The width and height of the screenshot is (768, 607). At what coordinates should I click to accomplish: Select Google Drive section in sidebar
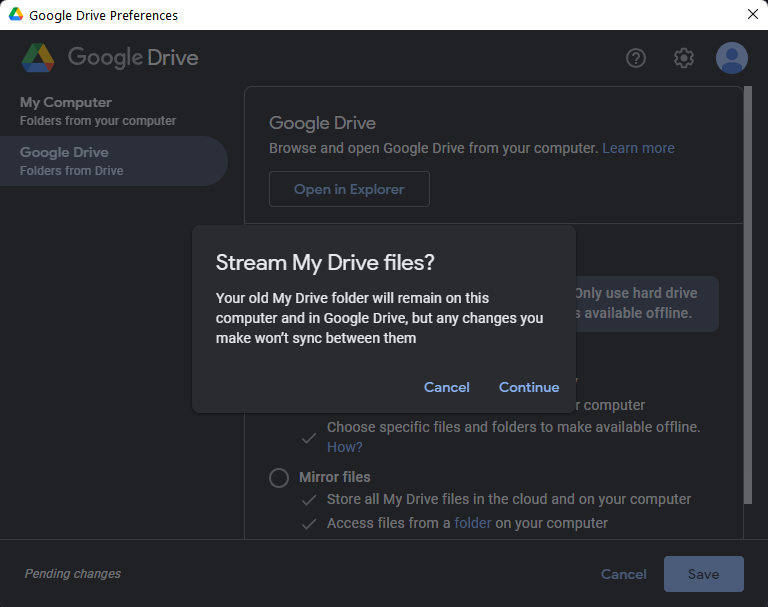[x=114, y=161]
